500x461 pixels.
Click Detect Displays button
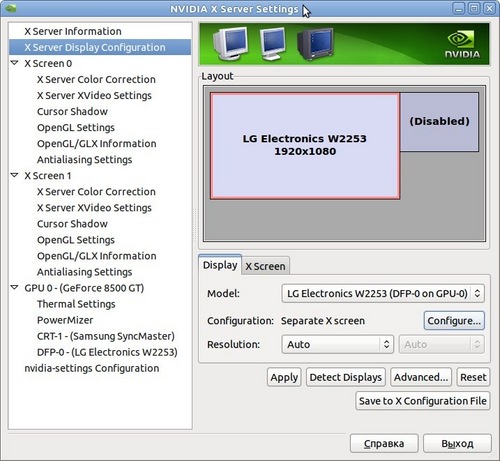tap(346, 377)
